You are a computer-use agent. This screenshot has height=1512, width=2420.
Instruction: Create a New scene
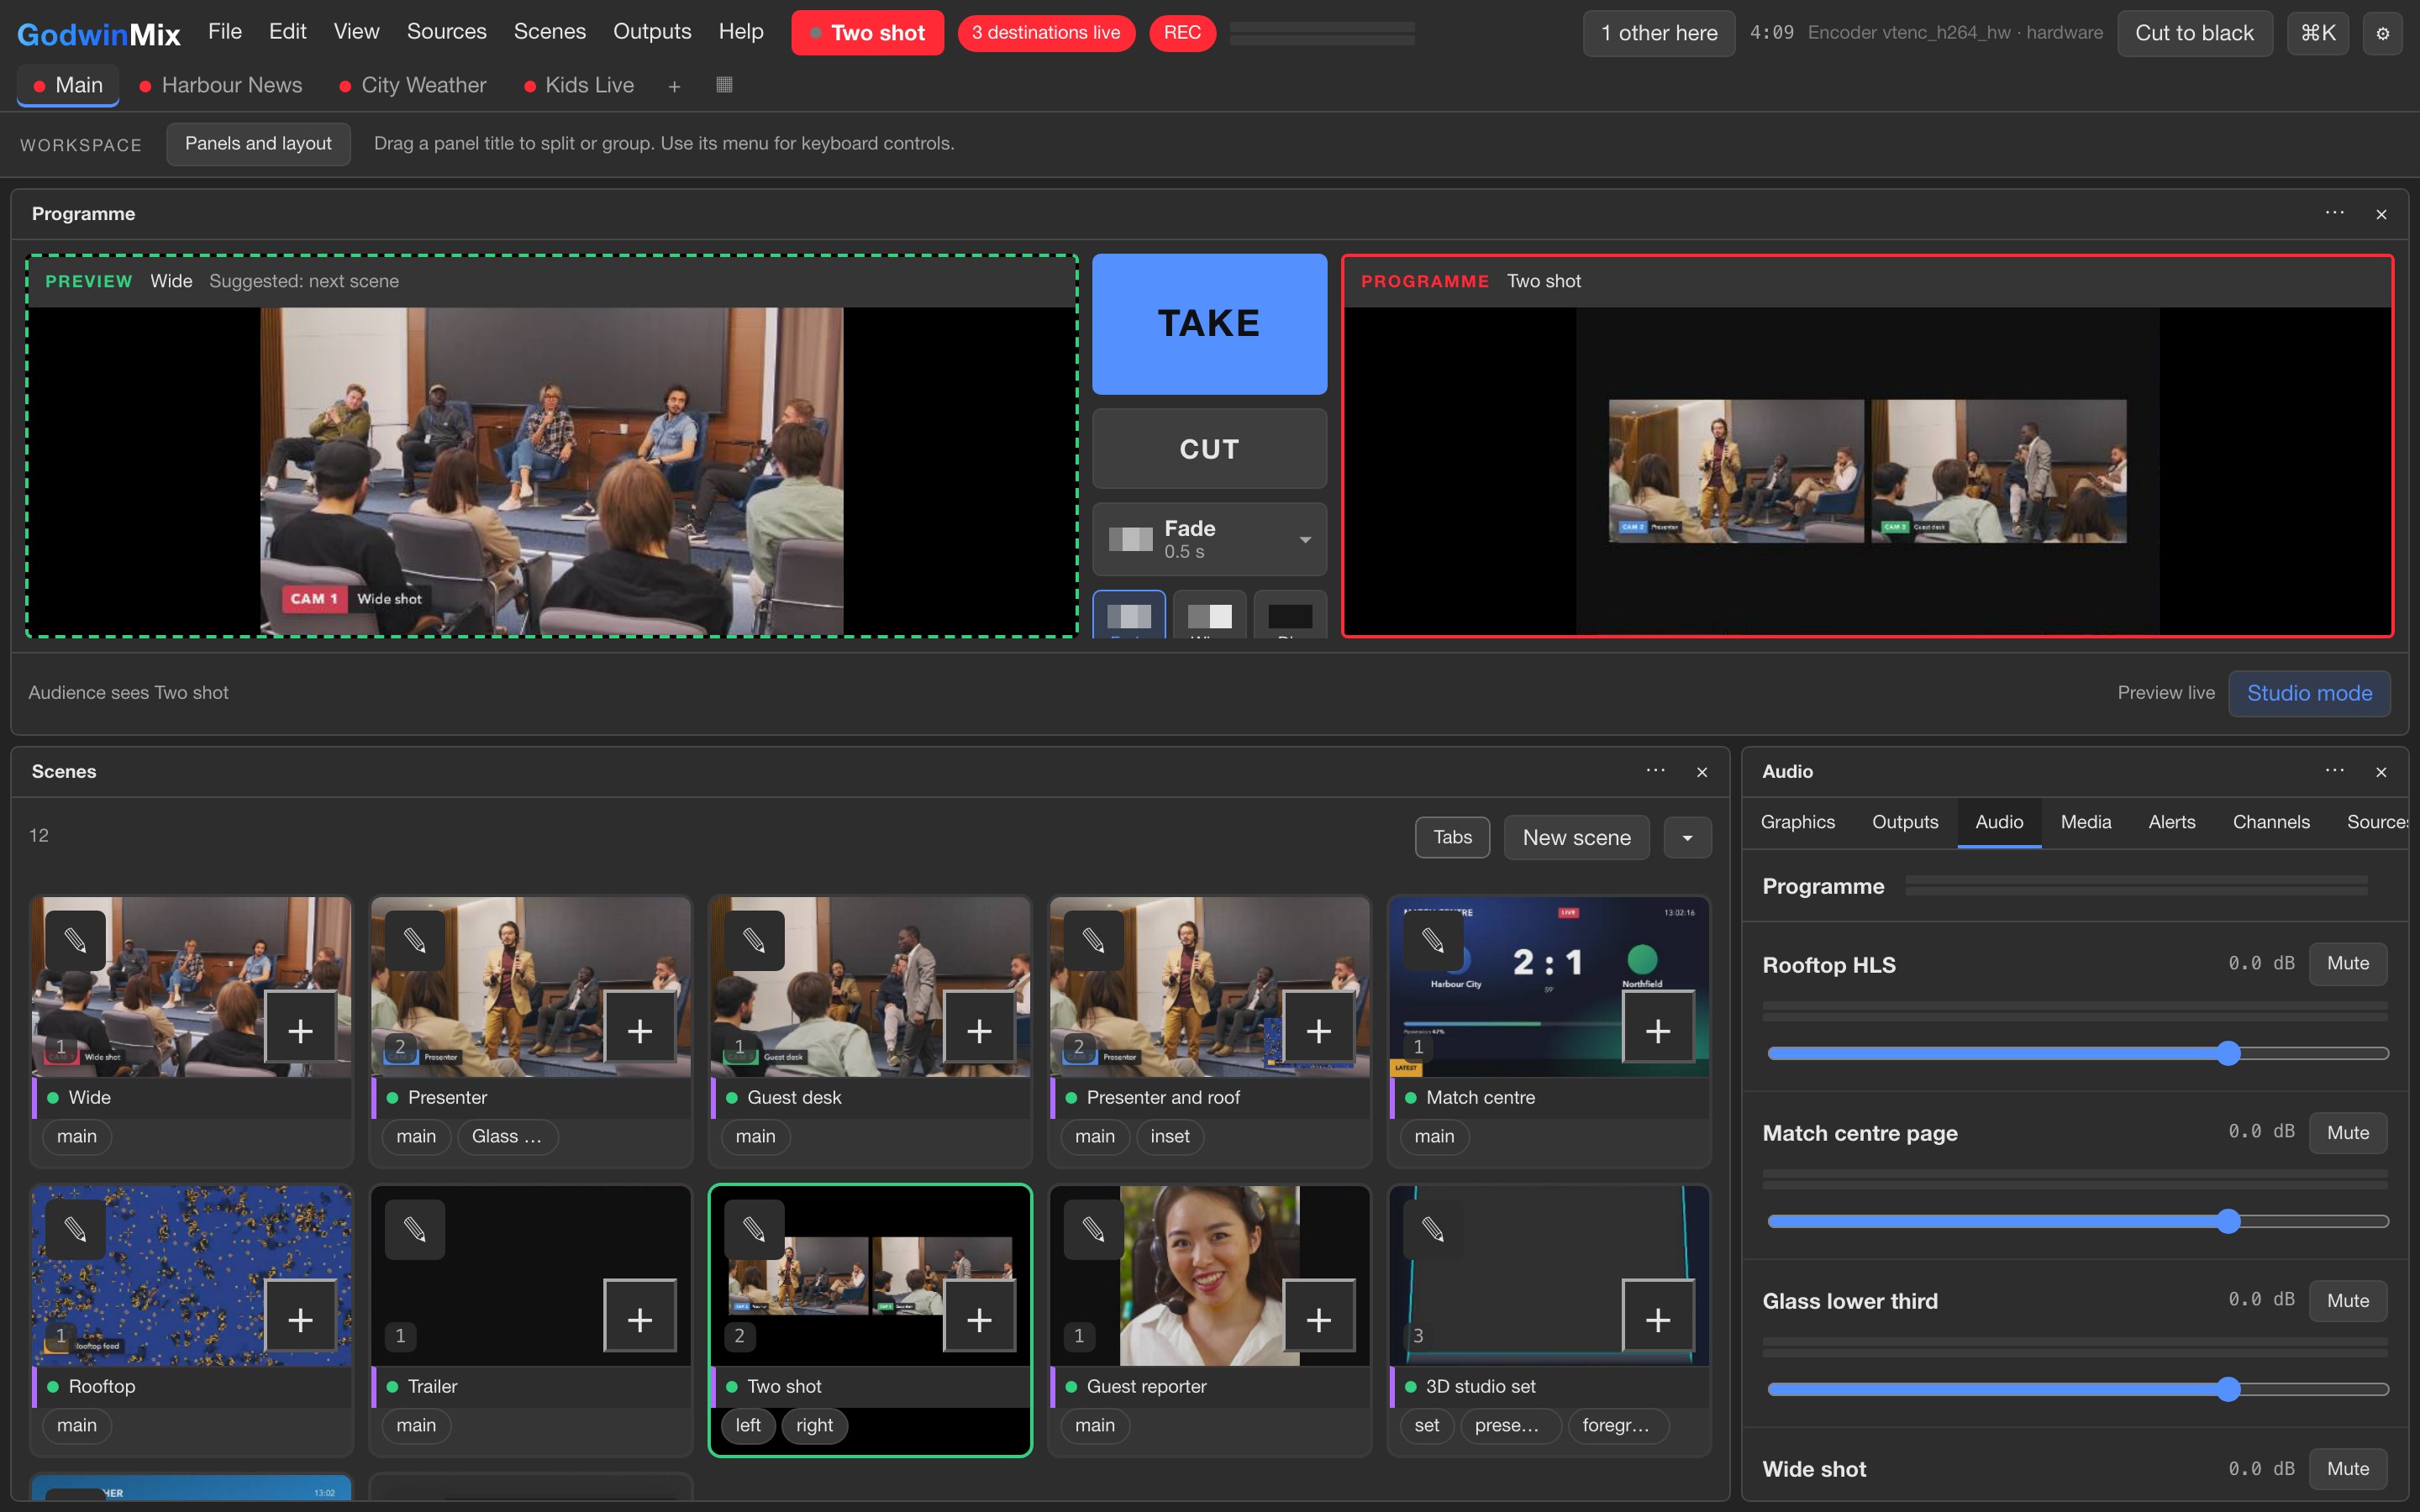pyautogui.click(x=1576, y=837)
